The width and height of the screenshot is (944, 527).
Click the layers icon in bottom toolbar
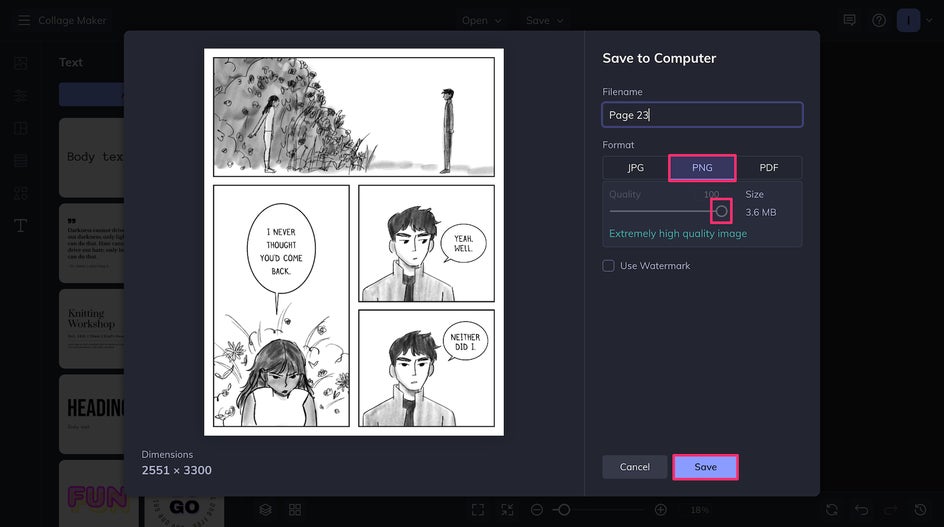point(266,510)
